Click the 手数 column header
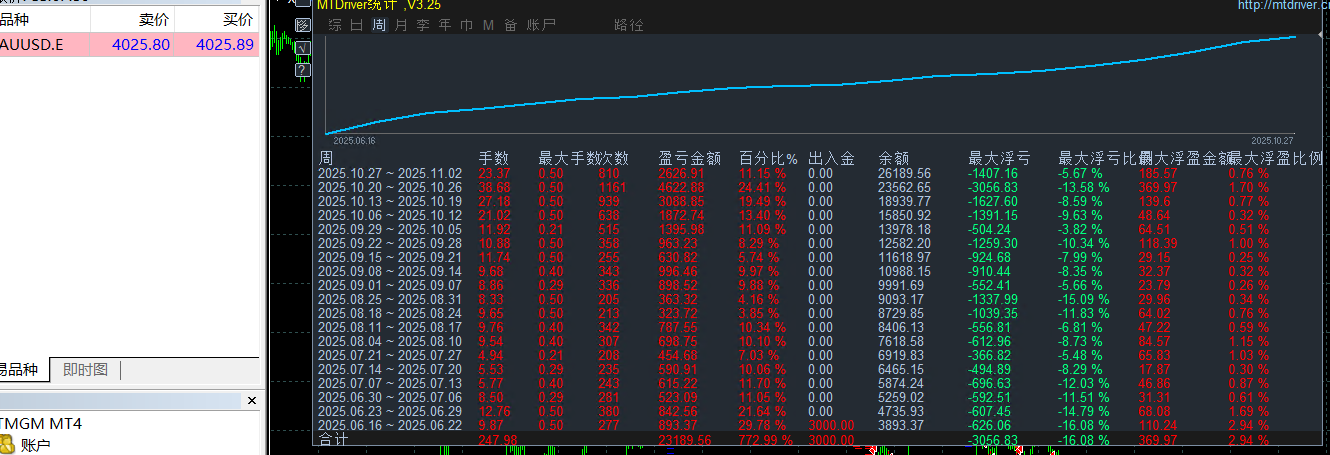1330x455 pixels. (494, 158)
